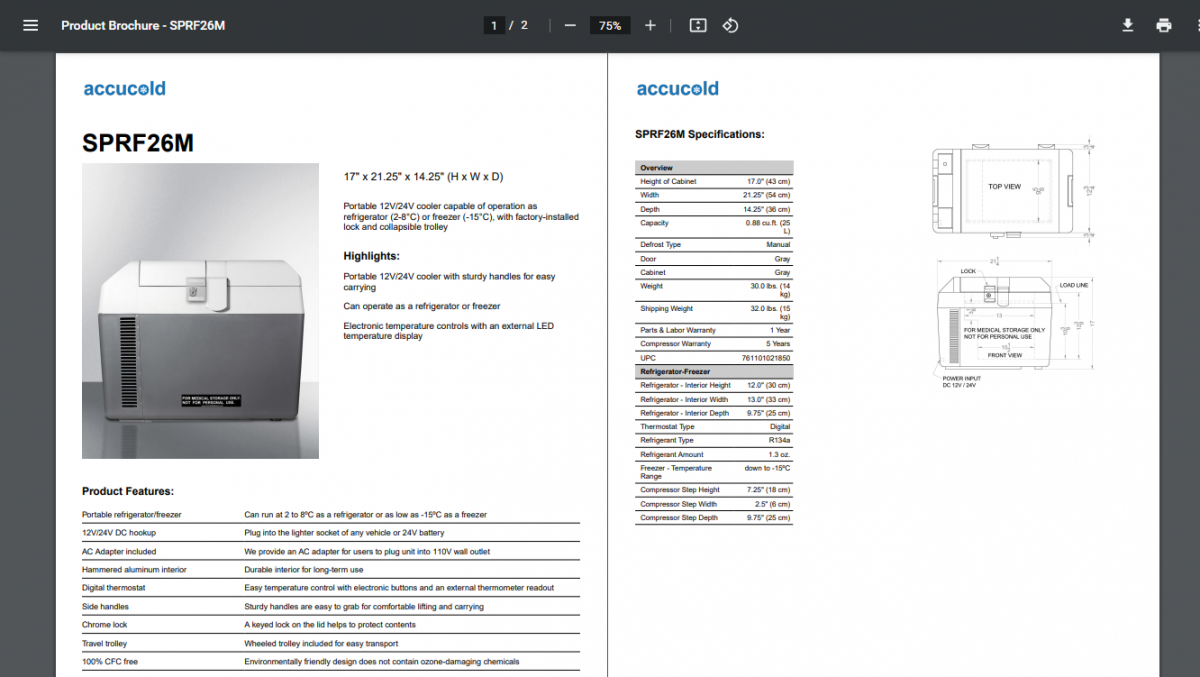The width and height of the screenshot is (1200, 677).
Task: Rotate the document counterclockwise
Action: pyautogui.click(x=730, y=25)
